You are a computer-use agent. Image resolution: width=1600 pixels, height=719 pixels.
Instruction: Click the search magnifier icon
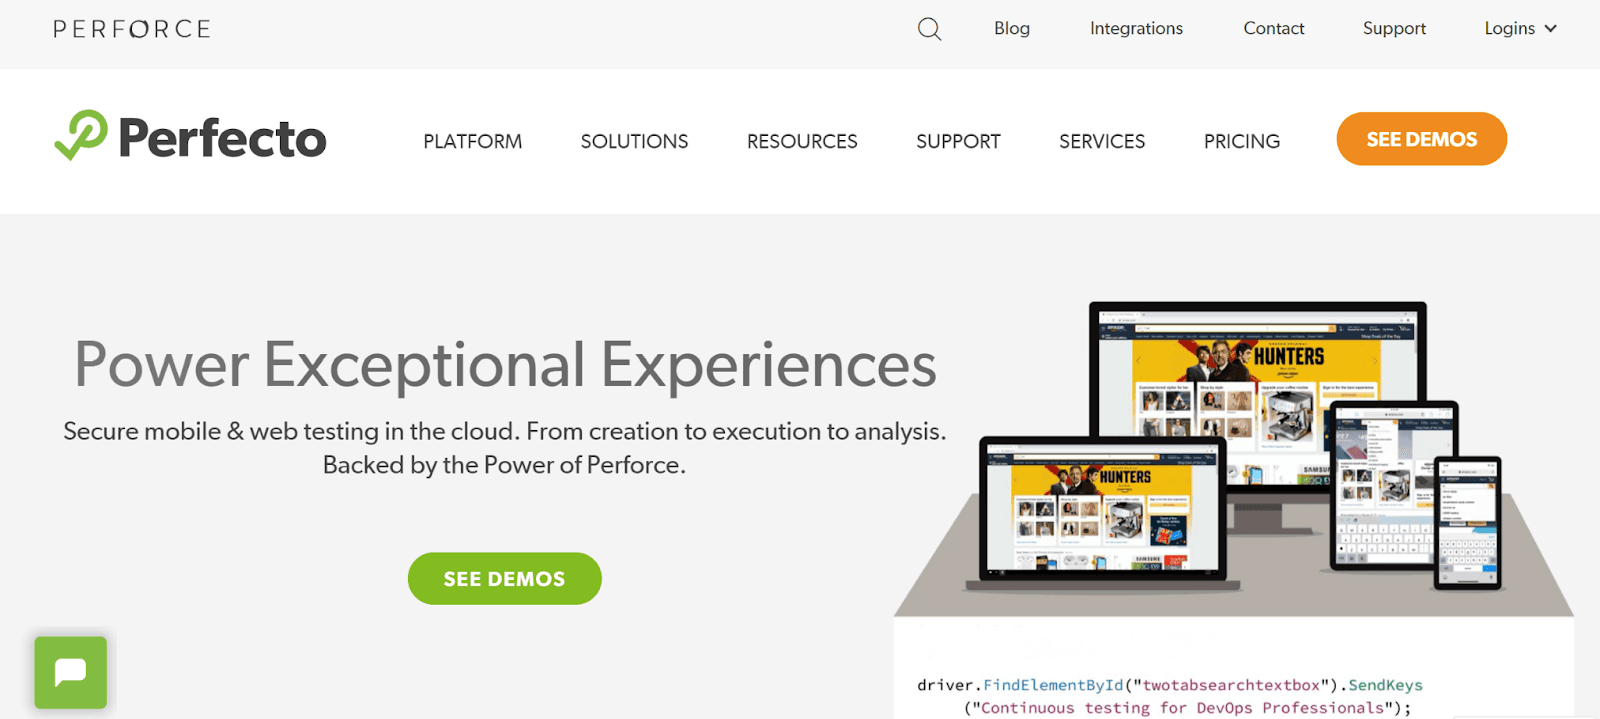coord(929,29)
